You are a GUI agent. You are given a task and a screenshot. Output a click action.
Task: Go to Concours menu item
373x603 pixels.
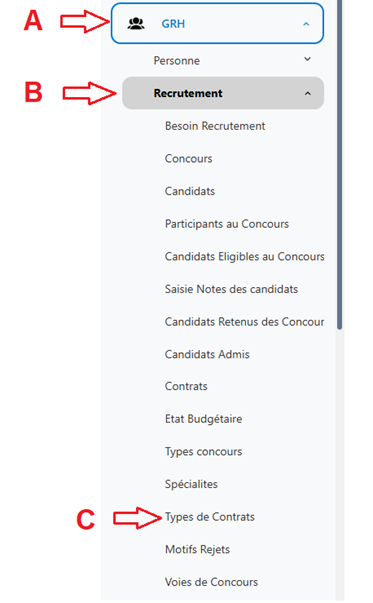click(188, 159)
